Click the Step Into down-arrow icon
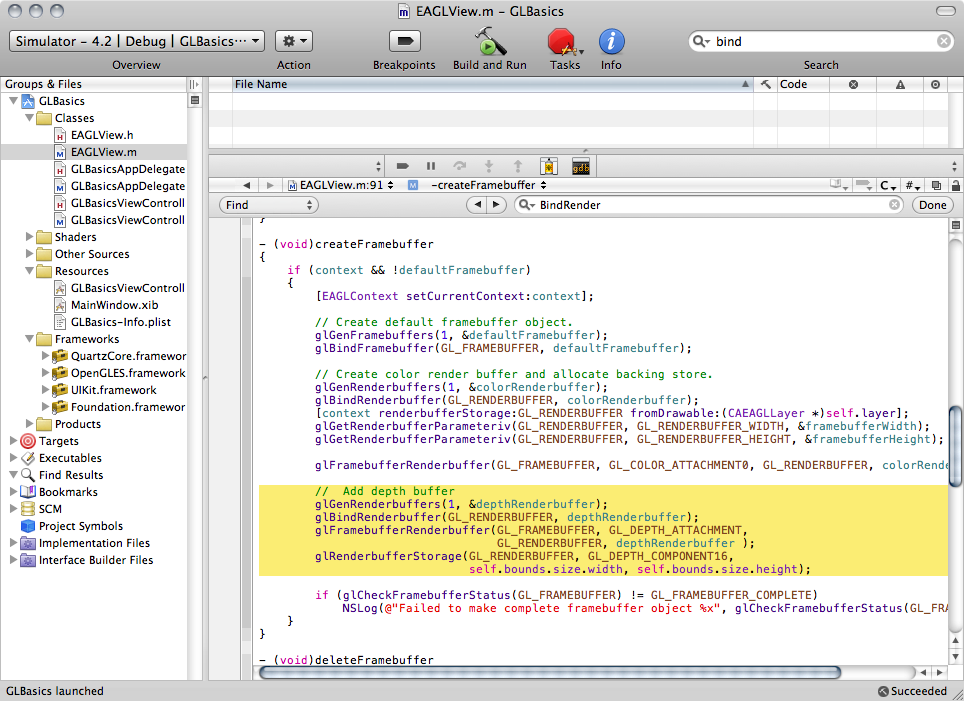The image size is (964, 701). coord(489,166)
